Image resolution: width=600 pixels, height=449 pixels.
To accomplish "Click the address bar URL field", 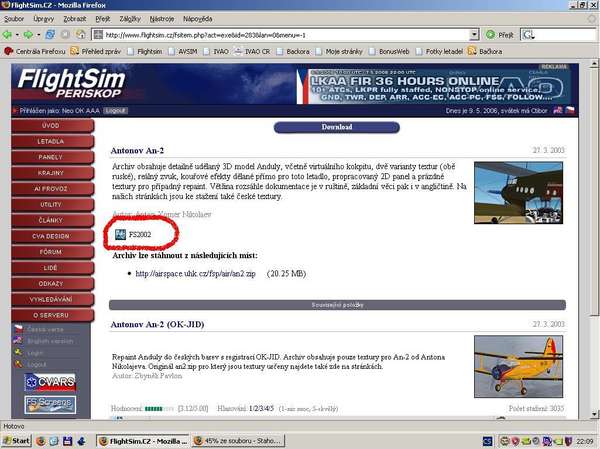I will pos(286,35).
